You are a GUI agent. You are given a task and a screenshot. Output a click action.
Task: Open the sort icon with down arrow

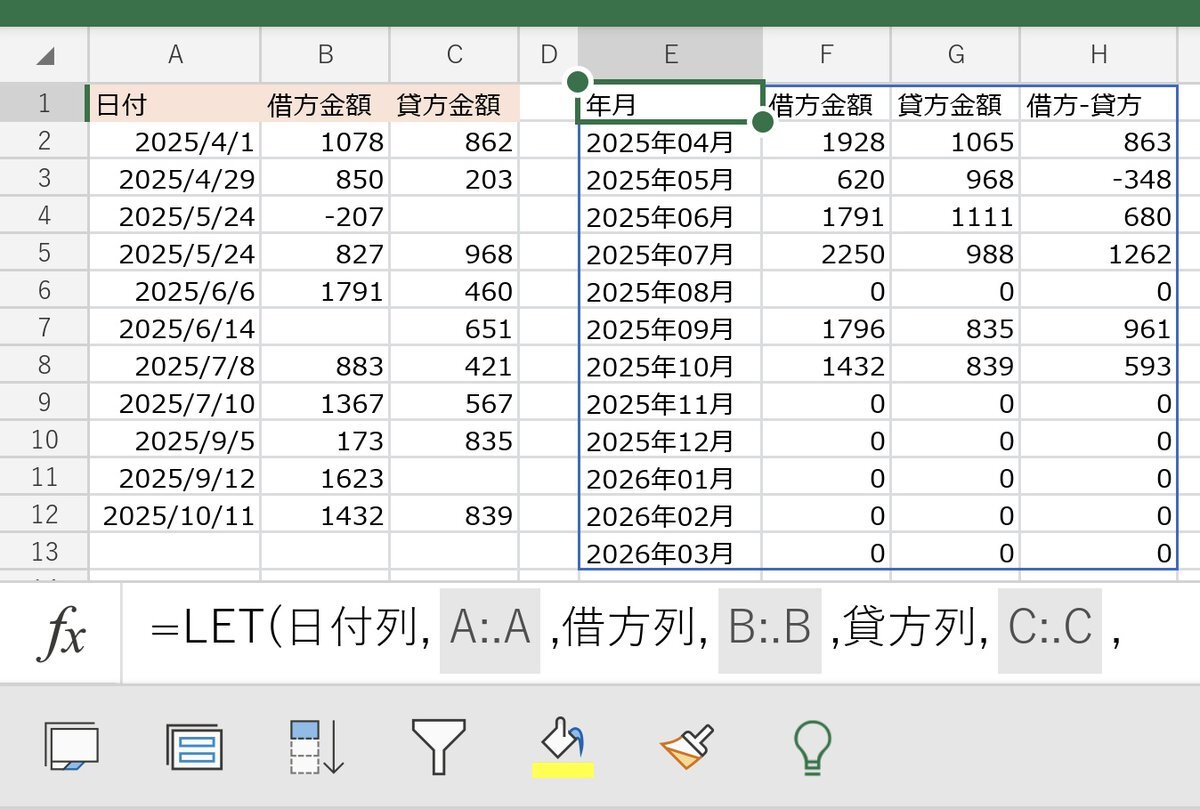click(x=316, y=747)
